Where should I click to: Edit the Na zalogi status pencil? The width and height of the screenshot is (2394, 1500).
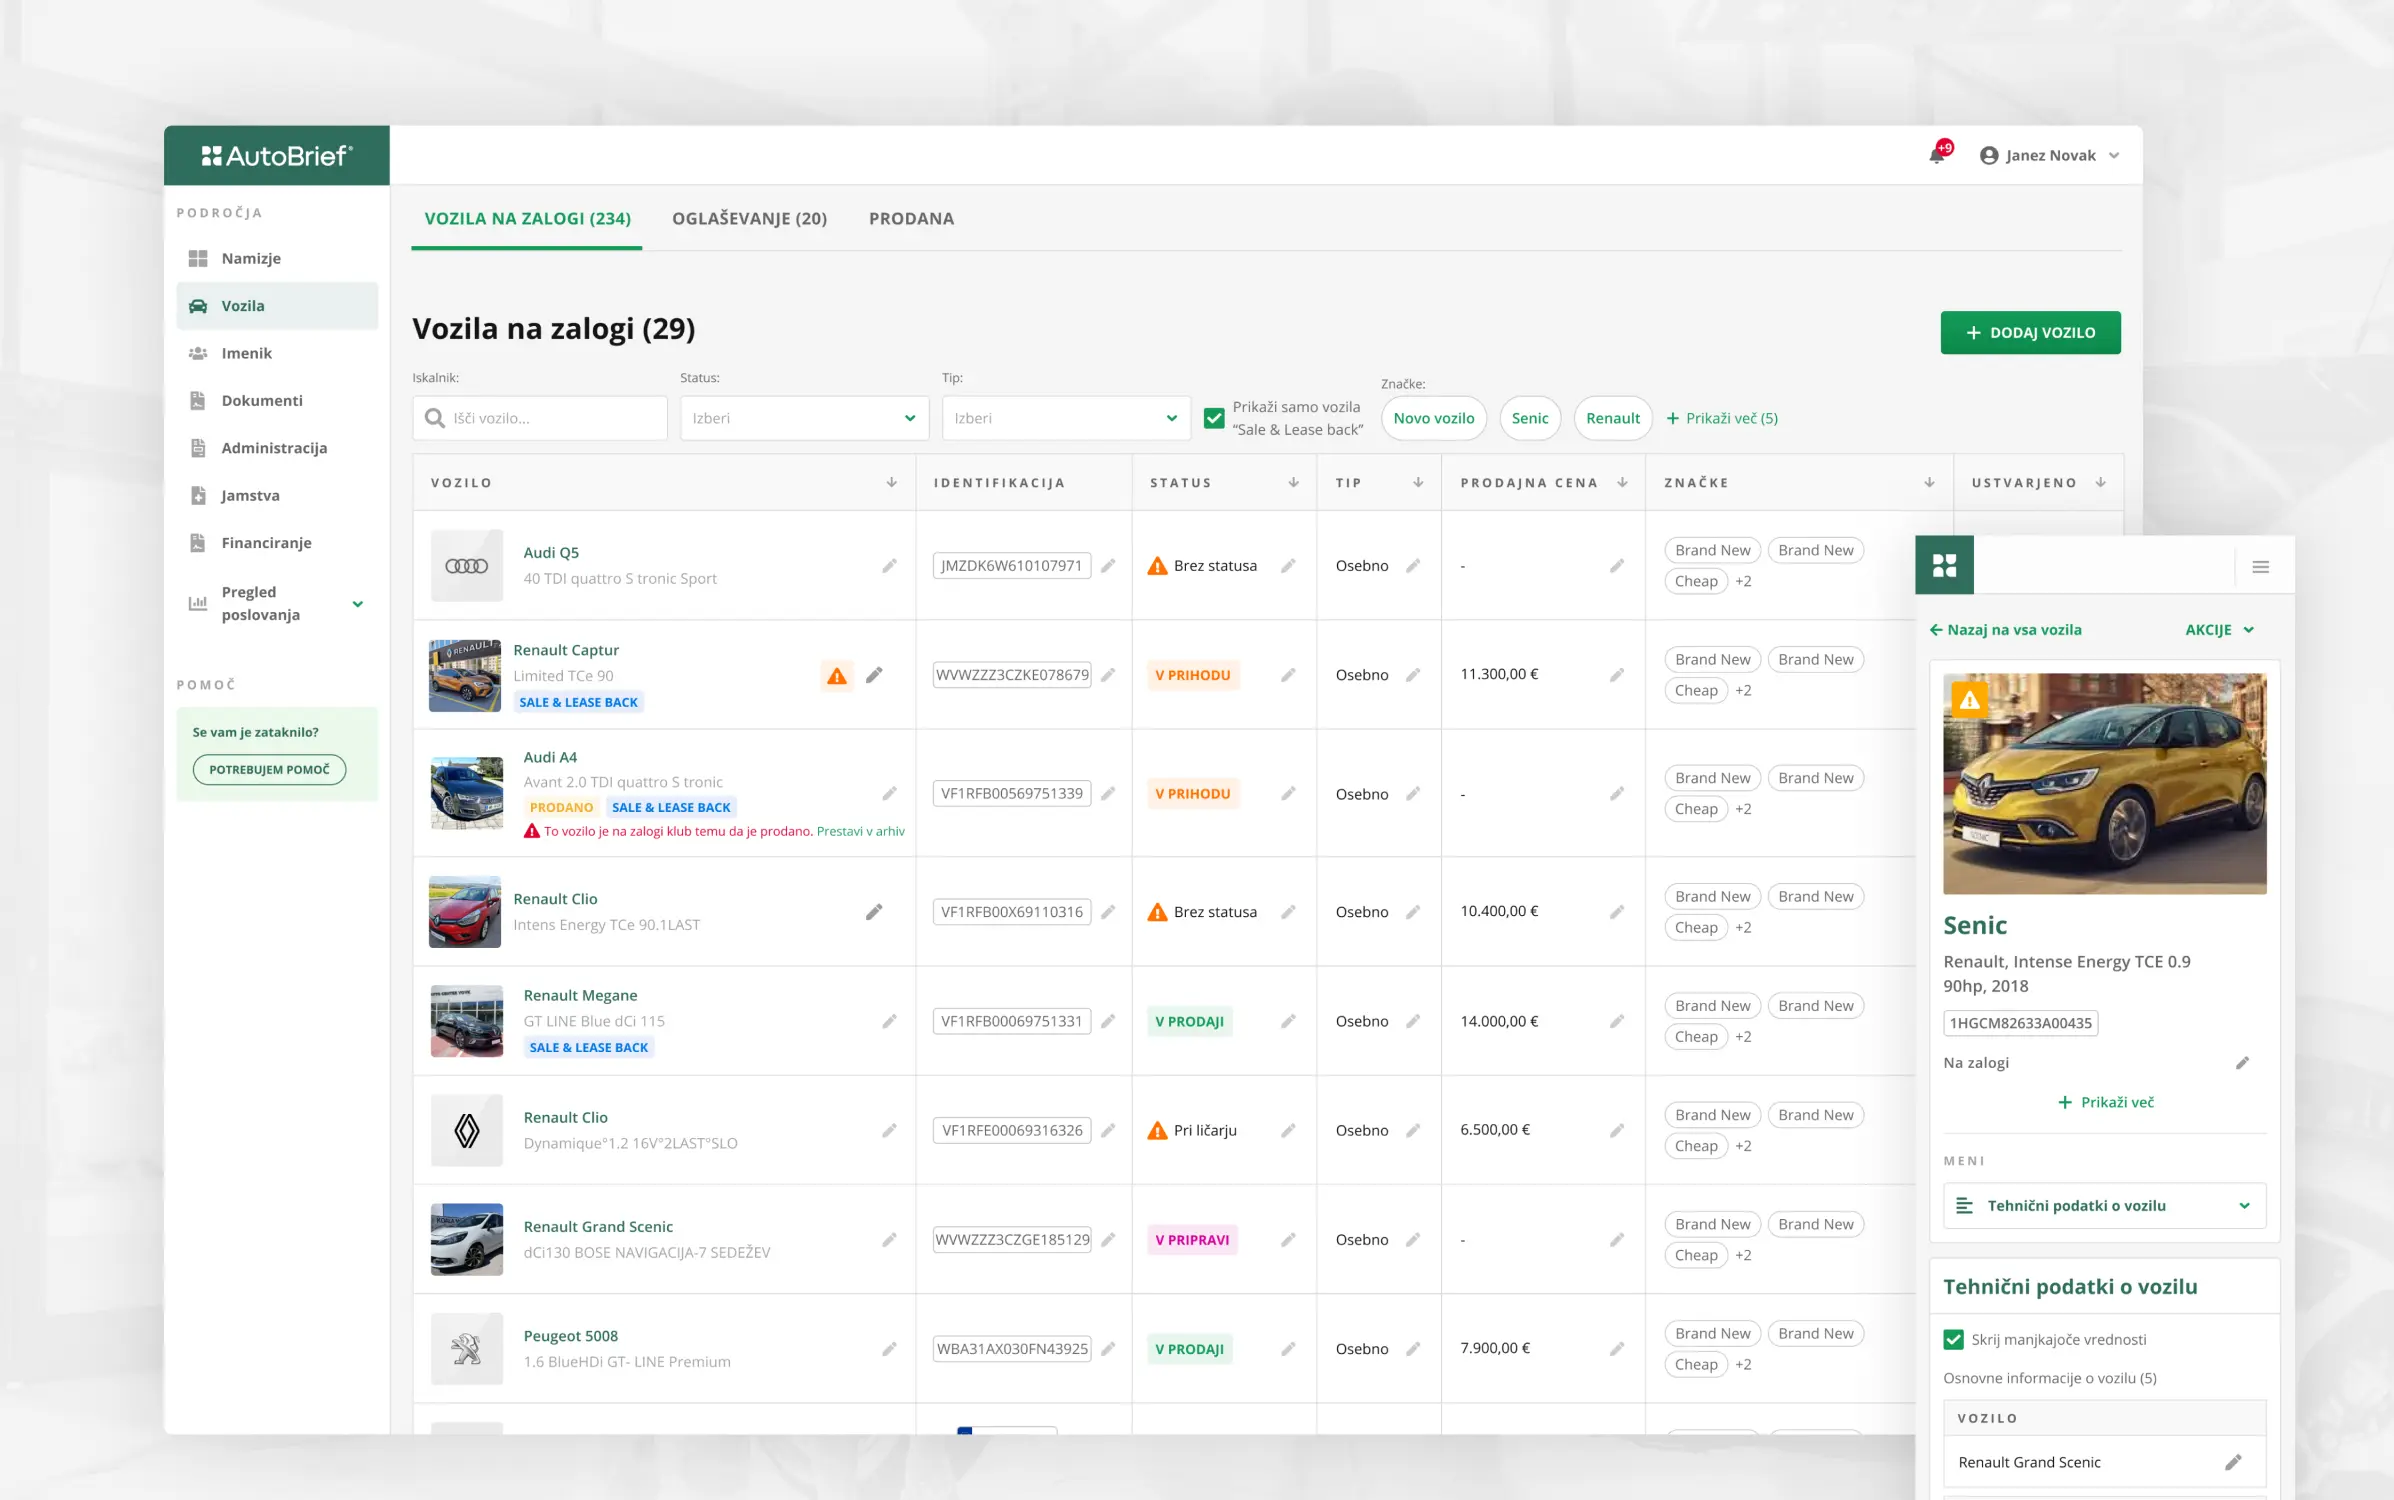[x=2242, y=1063]
